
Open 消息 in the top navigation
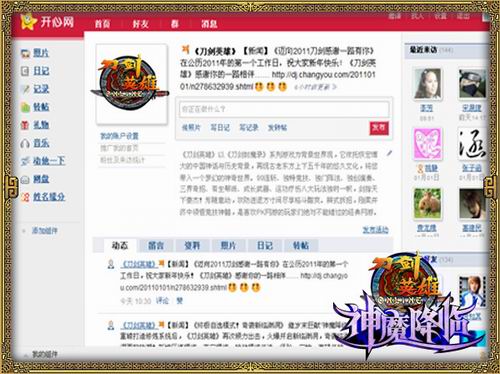click(x=209, y=24)
